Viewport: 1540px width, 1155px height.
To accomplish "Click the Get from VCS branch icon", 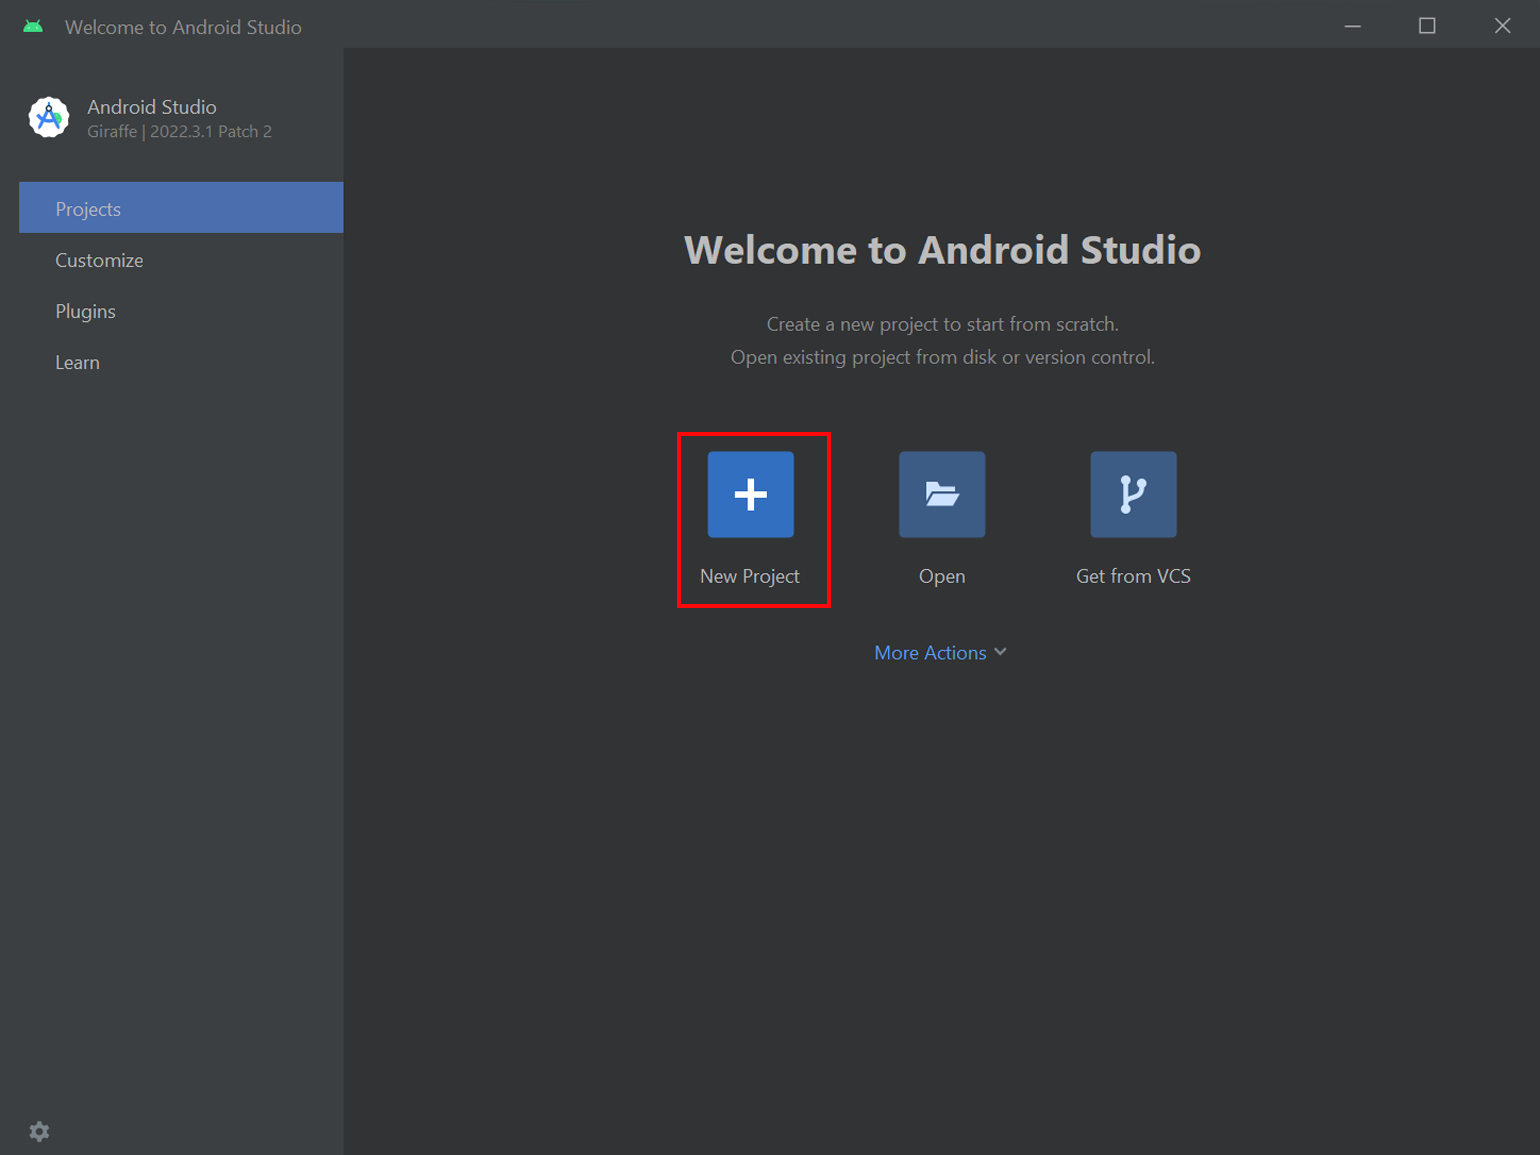I will click(1133, 494).
